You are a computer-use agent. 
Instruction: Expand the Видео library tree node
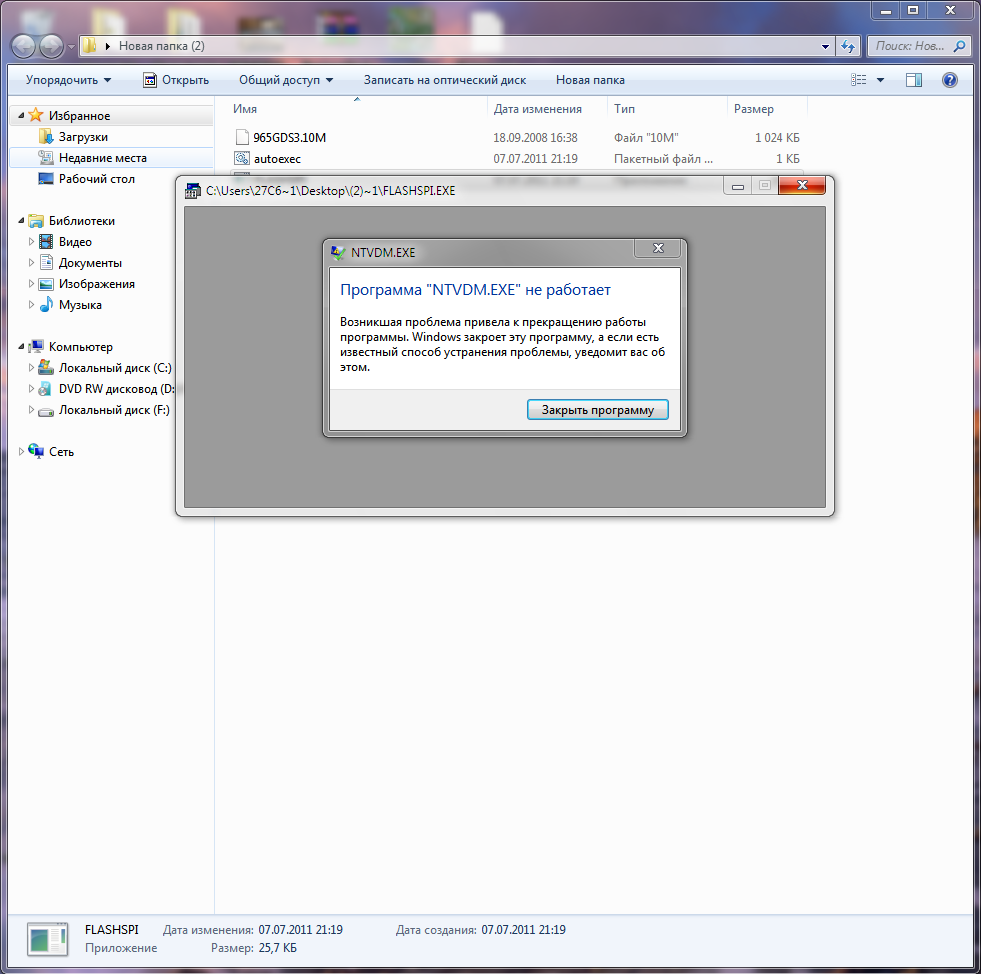point(32,242)
